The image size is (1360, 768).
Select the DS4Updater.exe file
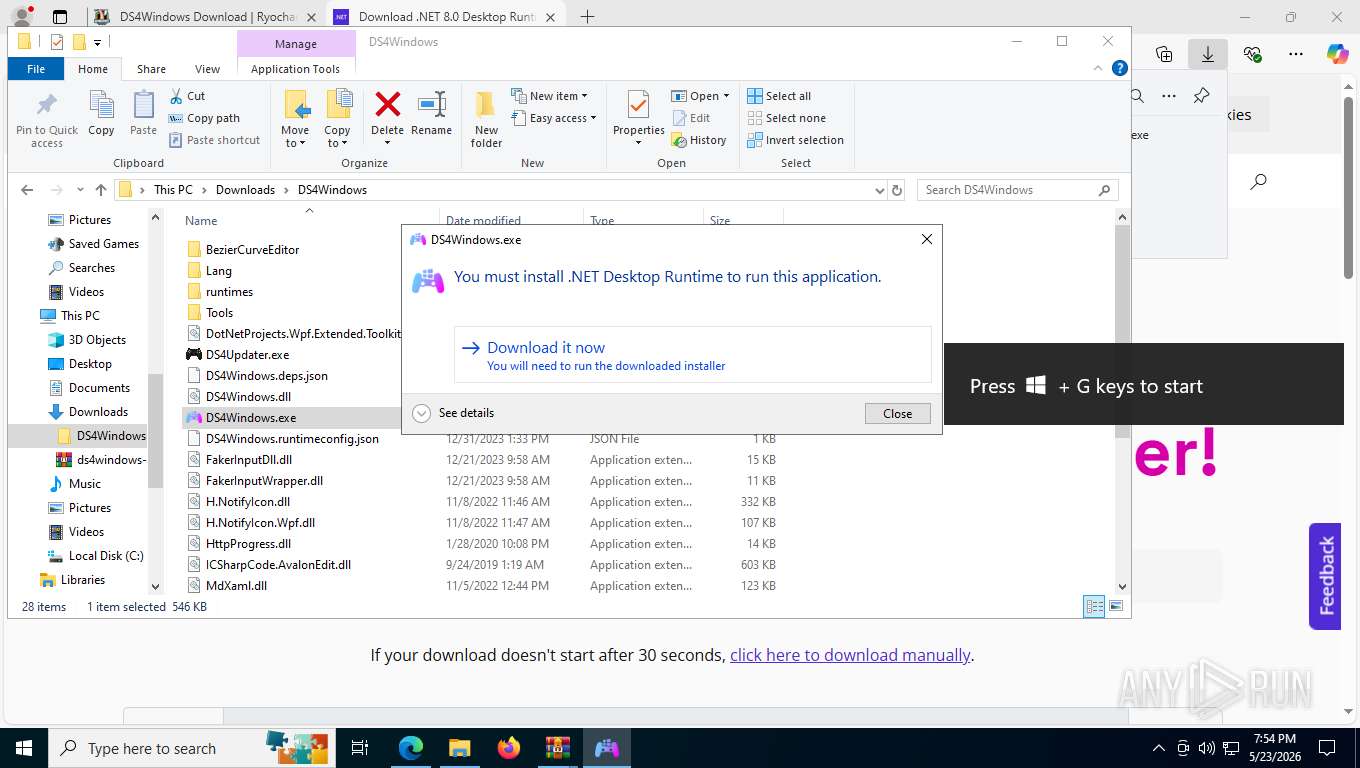[247, 355]
